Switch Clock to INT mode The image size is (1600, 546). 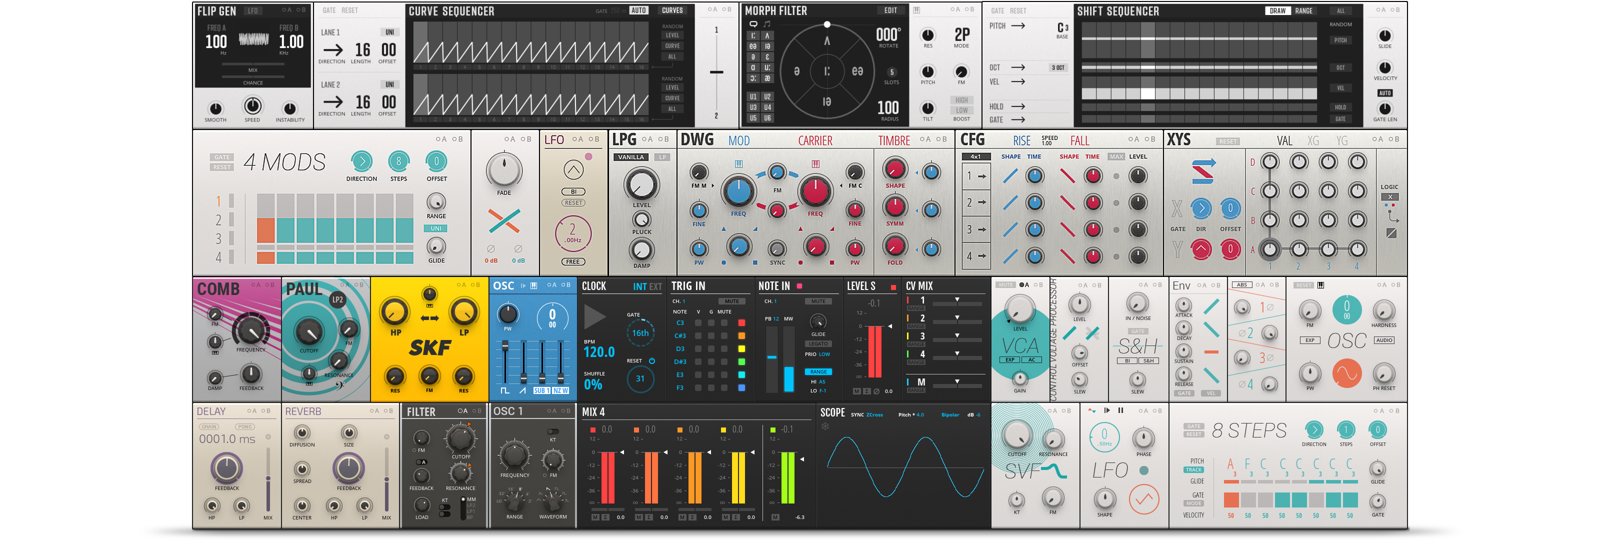(x=639, y=287)
